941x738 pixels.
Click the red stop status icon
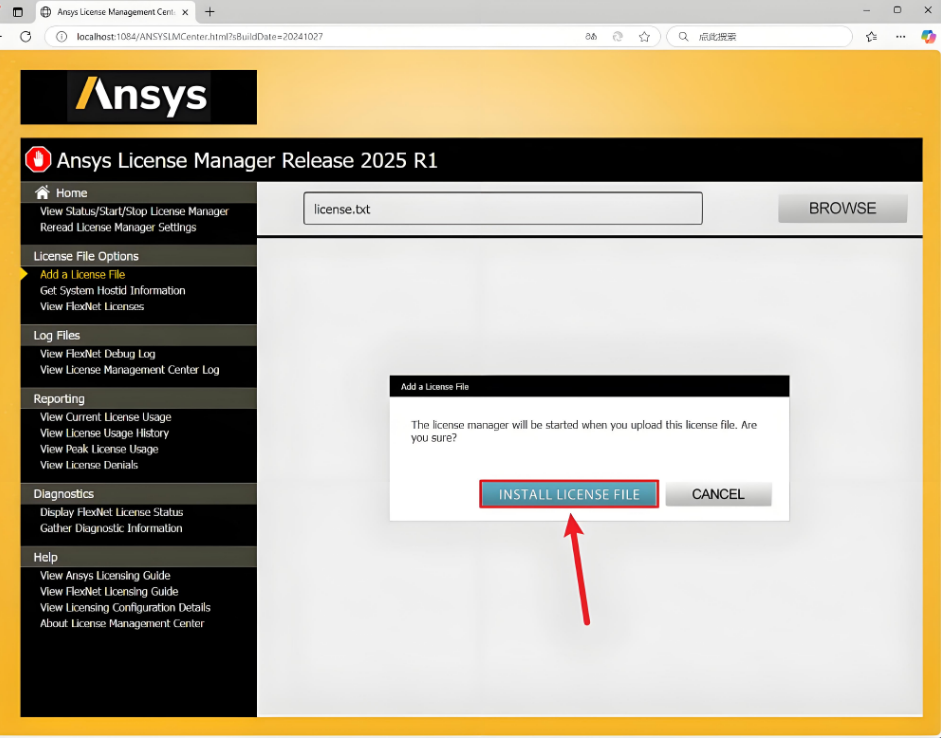(x=38, y=160)
